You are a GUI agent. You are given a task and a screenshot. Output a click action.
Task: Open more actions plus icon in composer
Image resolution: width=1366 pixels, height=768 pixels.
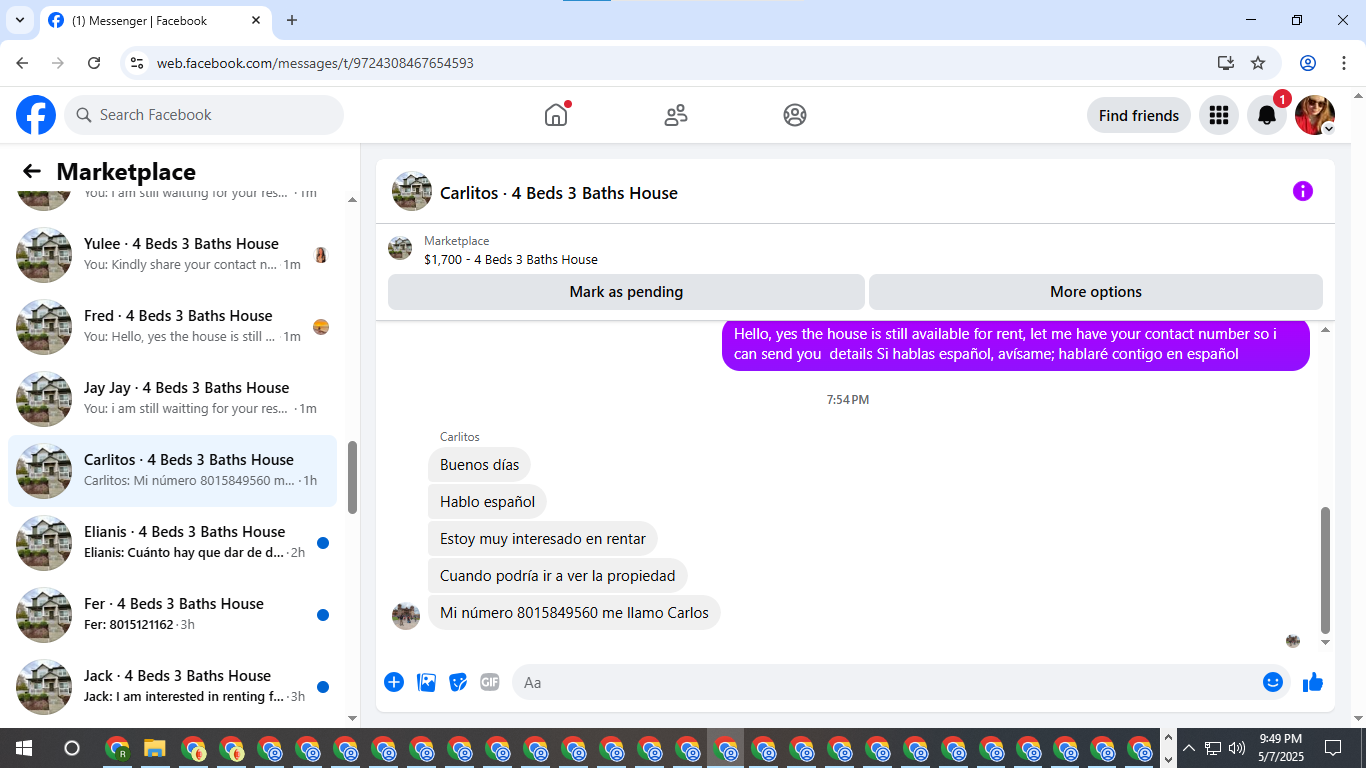point(394,682)
